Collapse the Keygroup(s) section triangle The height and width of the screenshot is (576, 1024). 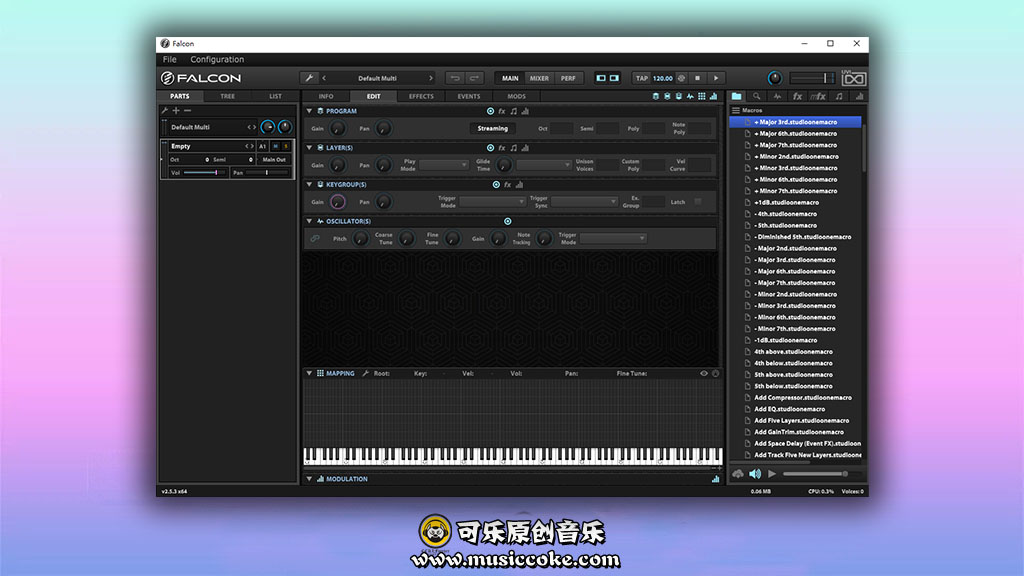(x=310, y=185)
